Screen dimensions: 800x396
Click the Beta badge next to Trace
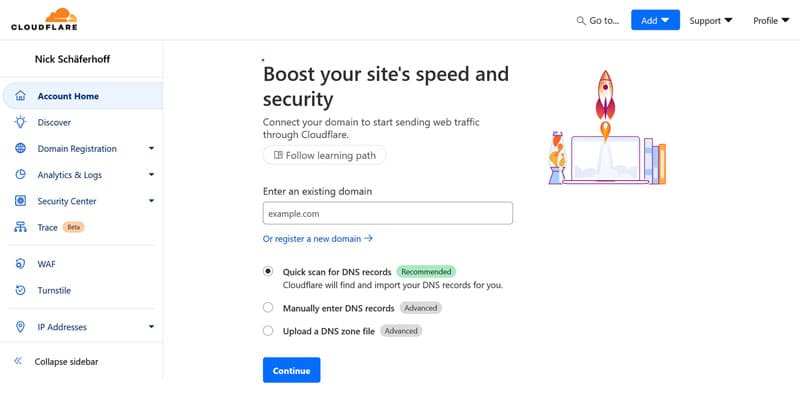pyautogui.click(x=73, y=227)
